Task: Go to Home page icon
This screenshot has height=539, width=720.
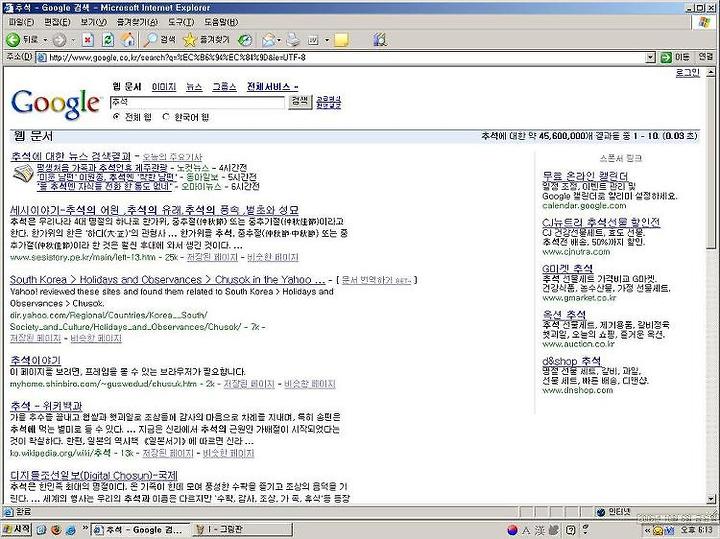Action: point(128,40)
